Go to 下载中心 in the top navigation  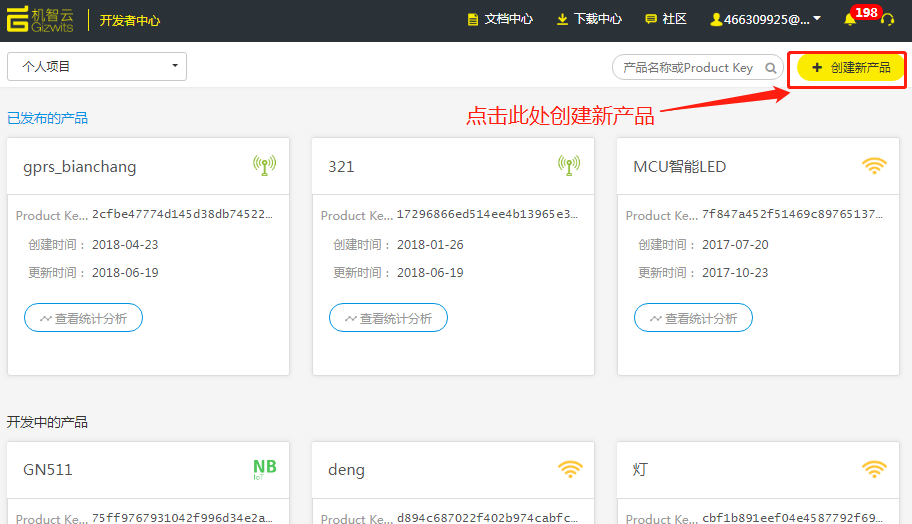[x=589, y=20]
